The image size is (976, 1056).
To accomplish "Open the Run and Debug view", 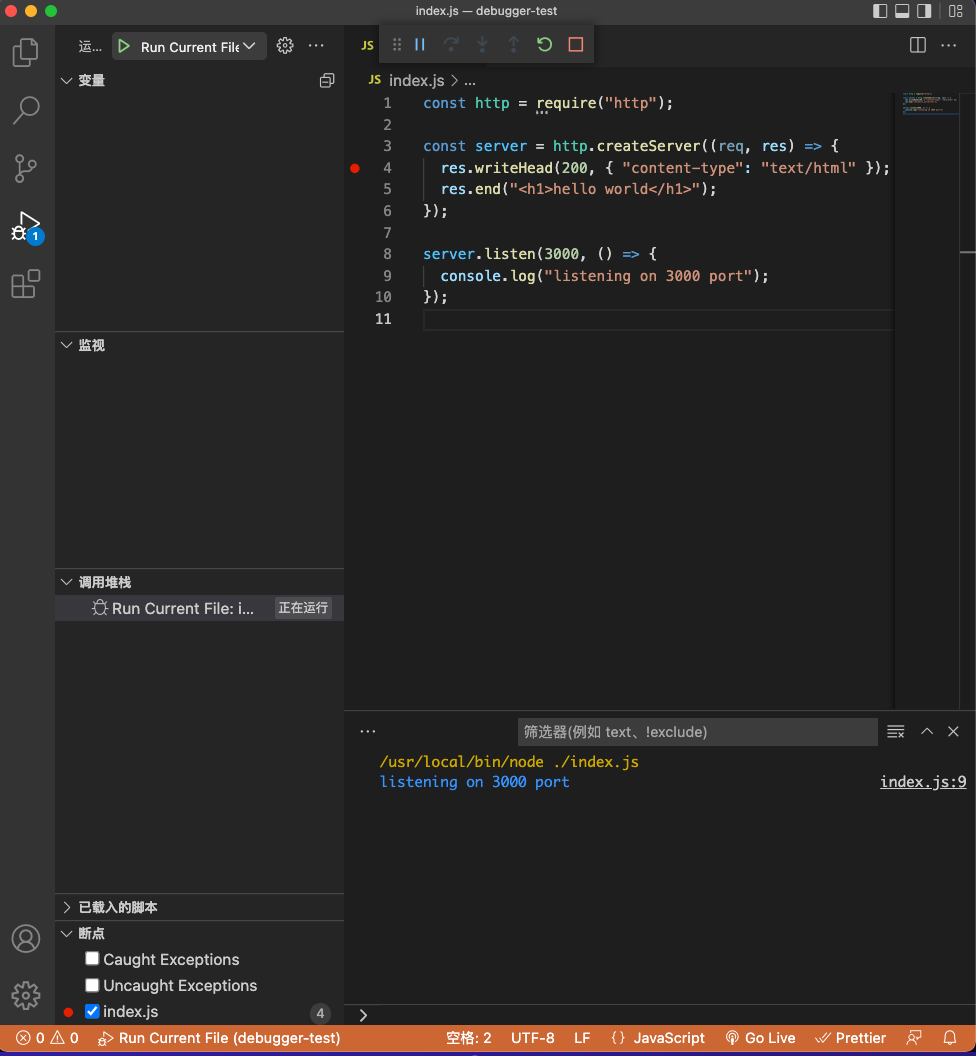I will point(26,226).
